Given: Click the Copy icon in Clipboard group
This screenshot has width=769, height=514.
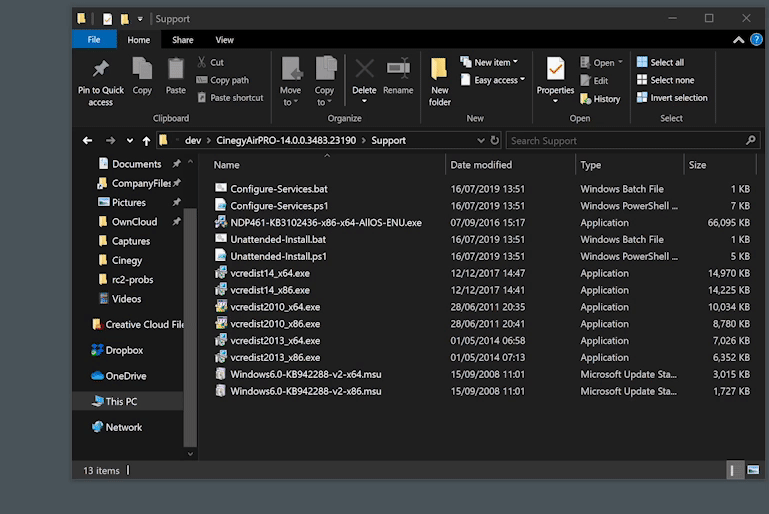Looking at the screenshot, I should coord(142,69).
